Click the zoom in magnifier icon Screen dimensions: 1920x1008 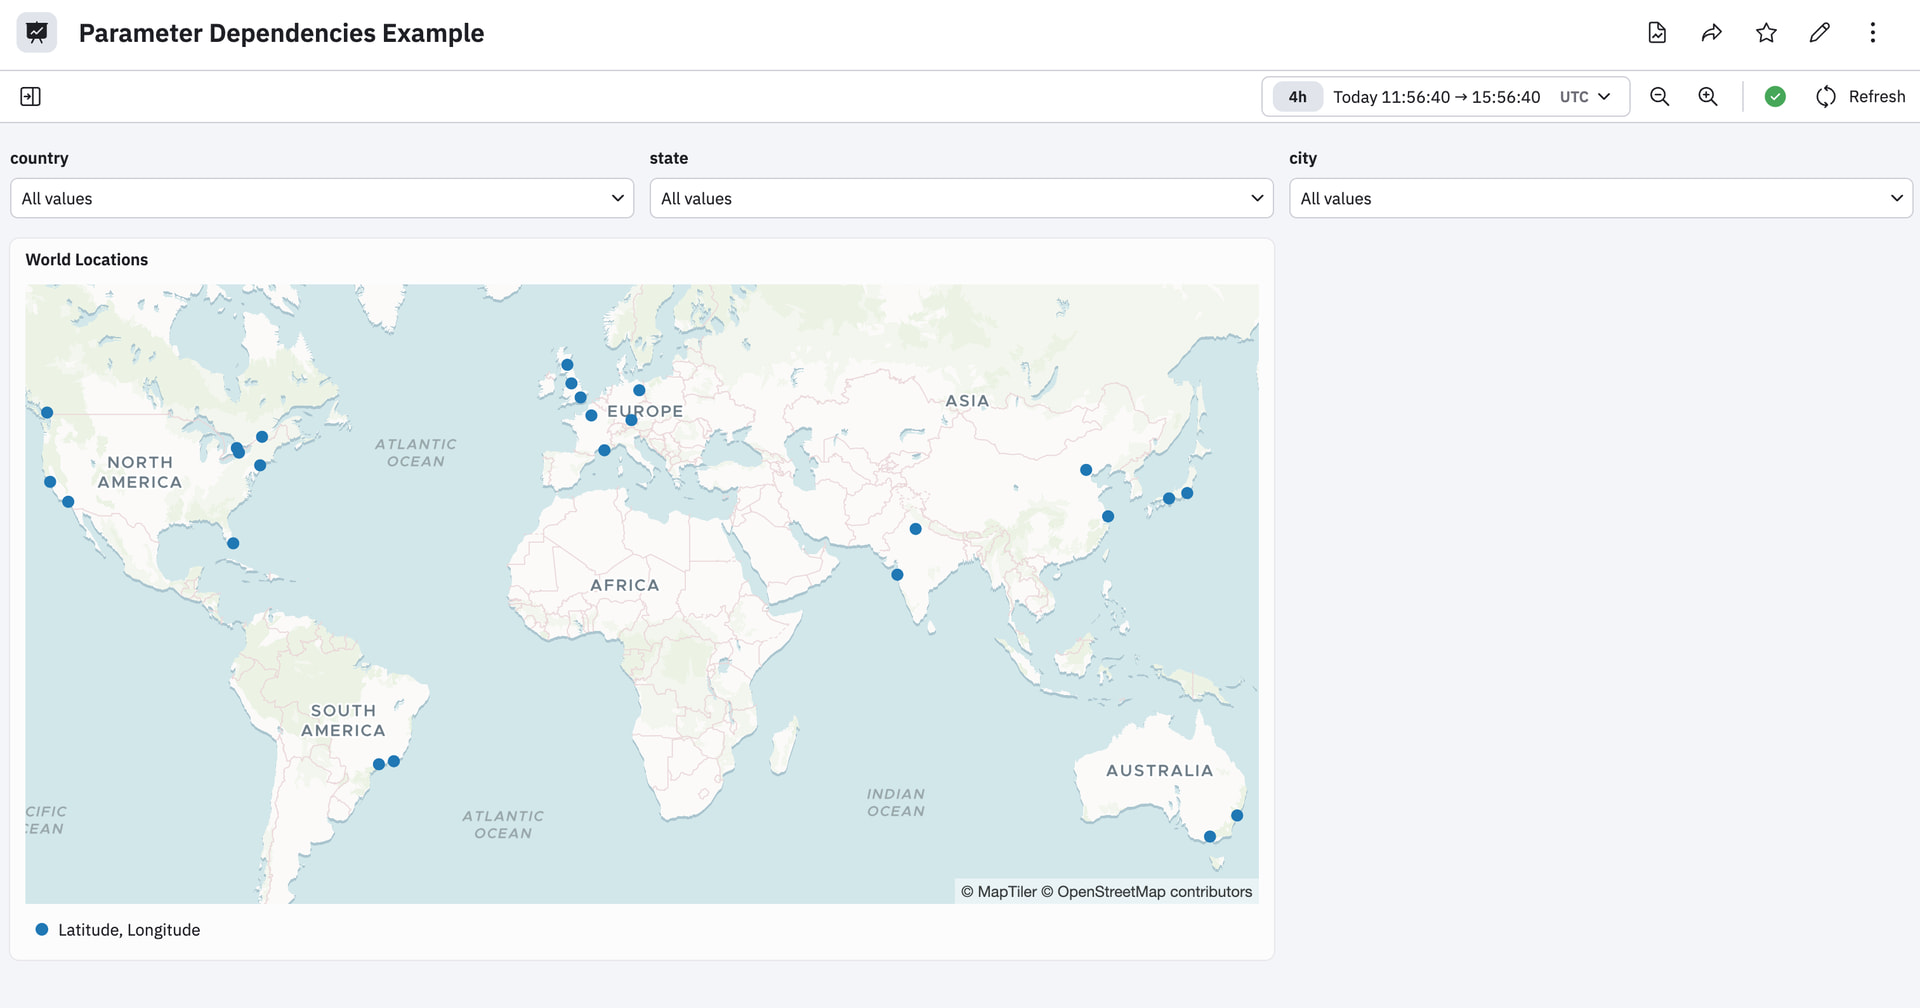point(1708,97)
